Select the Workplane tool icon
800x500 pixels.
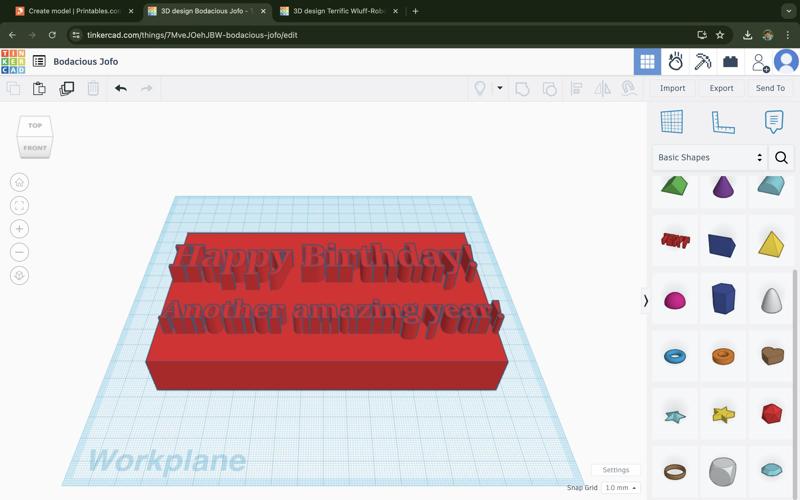click(x=671, y=121)
